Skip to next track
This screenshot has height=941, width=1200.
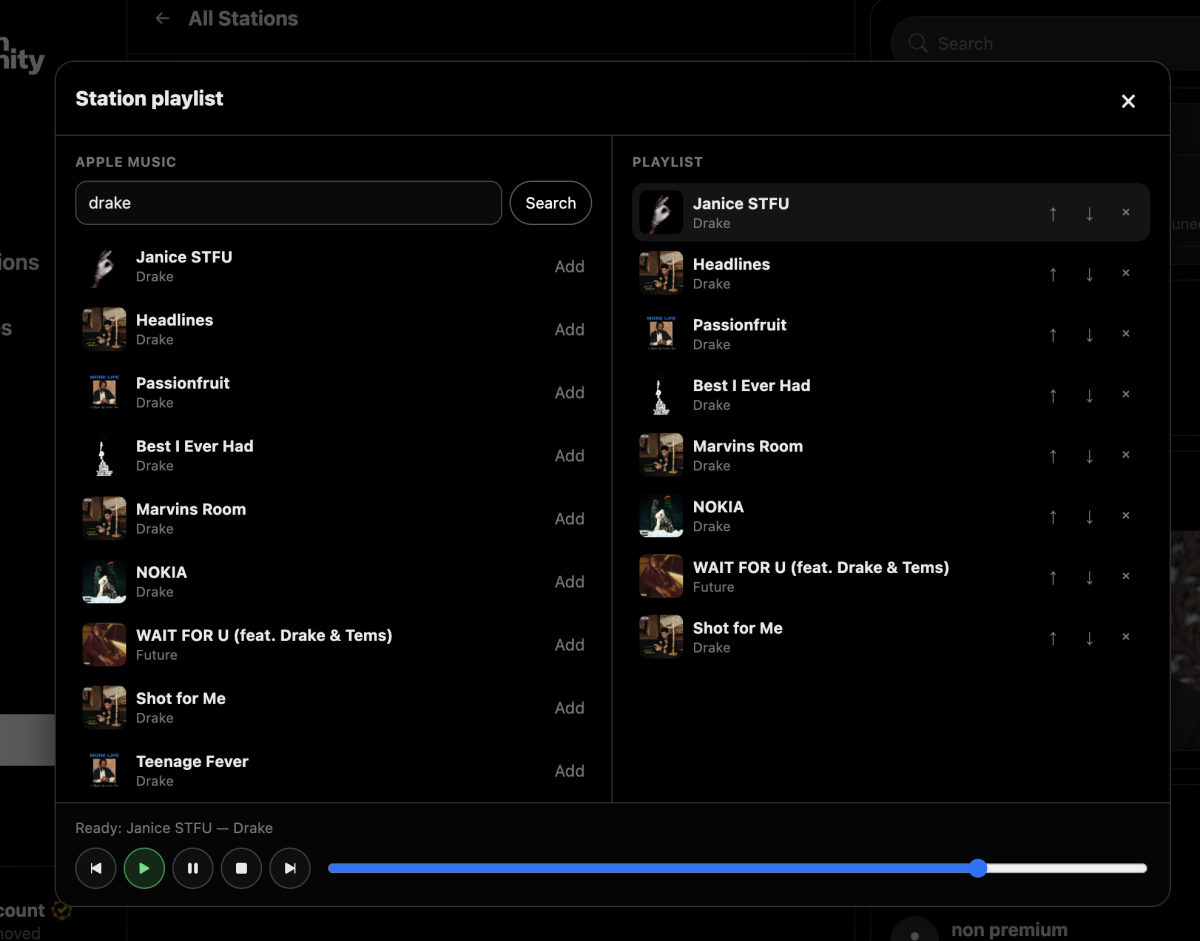[290, 868]
